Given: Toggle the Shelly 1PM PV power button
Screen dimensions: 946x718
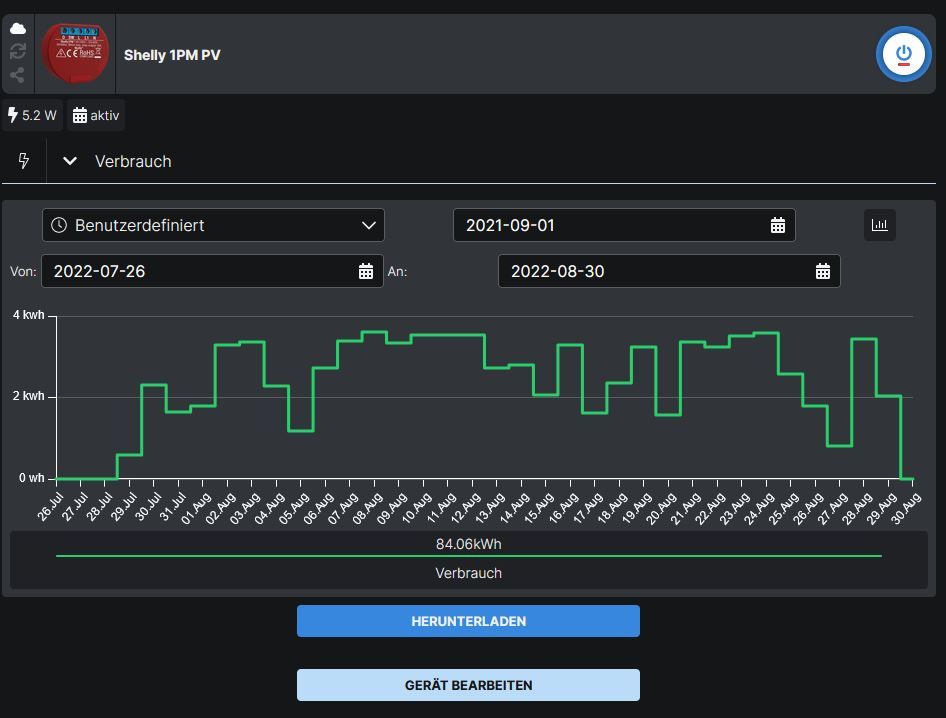Looking at the screenshot, I should tap(903, 54).
